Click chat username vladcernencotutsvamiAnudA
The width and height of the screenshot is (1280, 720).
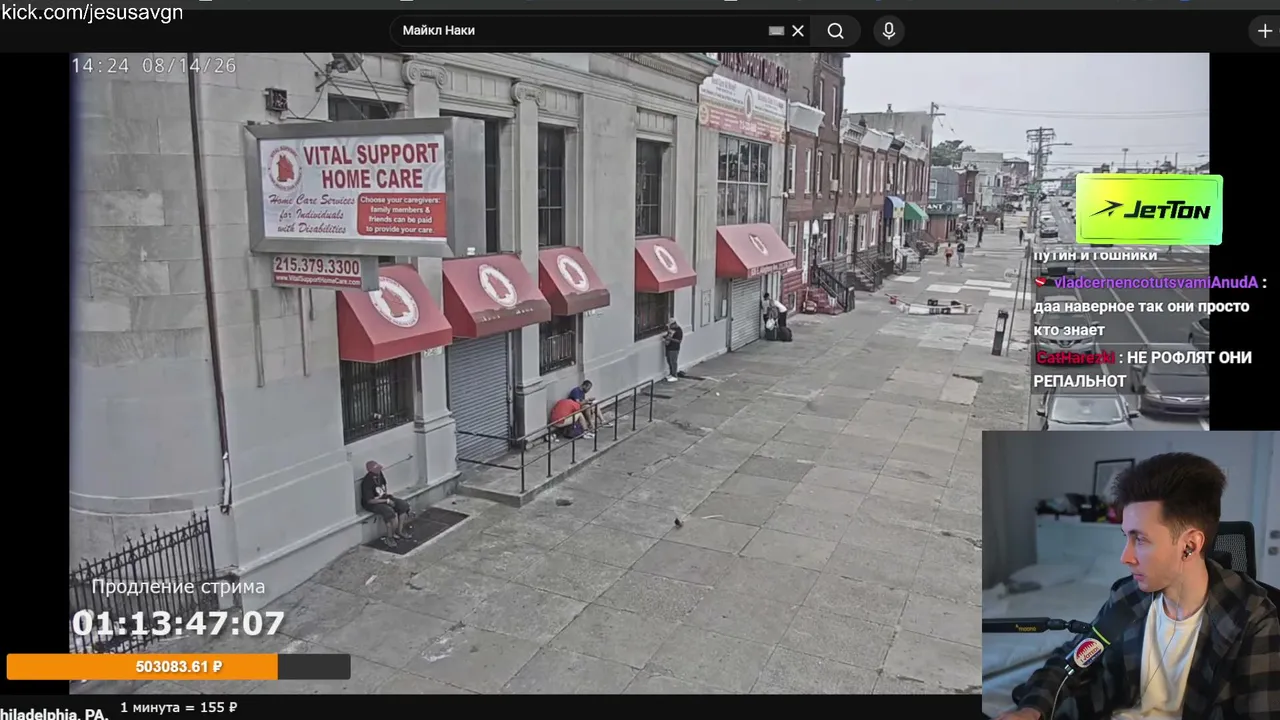(x=1155, y=283)
